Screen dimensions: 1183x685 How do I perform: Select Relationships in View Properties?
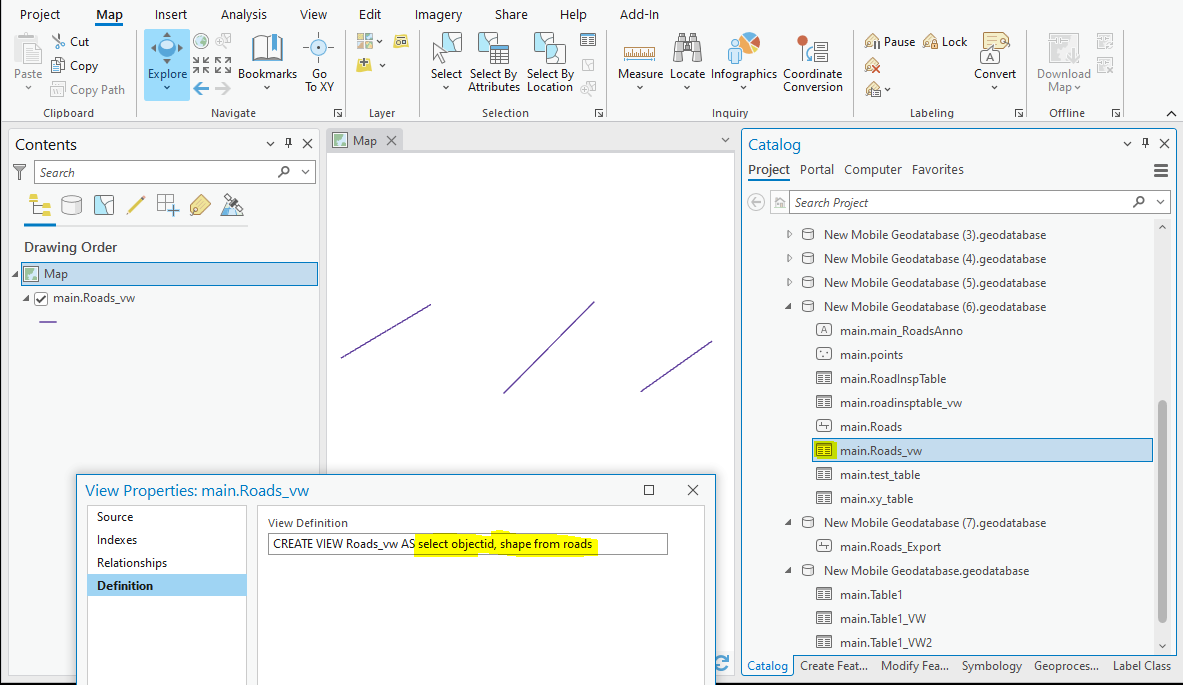pyautogui.click(x=167, y=563)
